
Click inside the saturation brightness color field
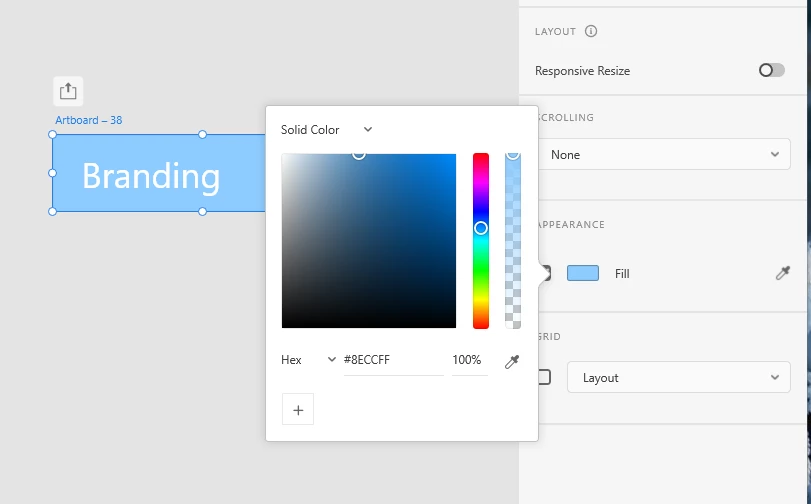[369, 241]
